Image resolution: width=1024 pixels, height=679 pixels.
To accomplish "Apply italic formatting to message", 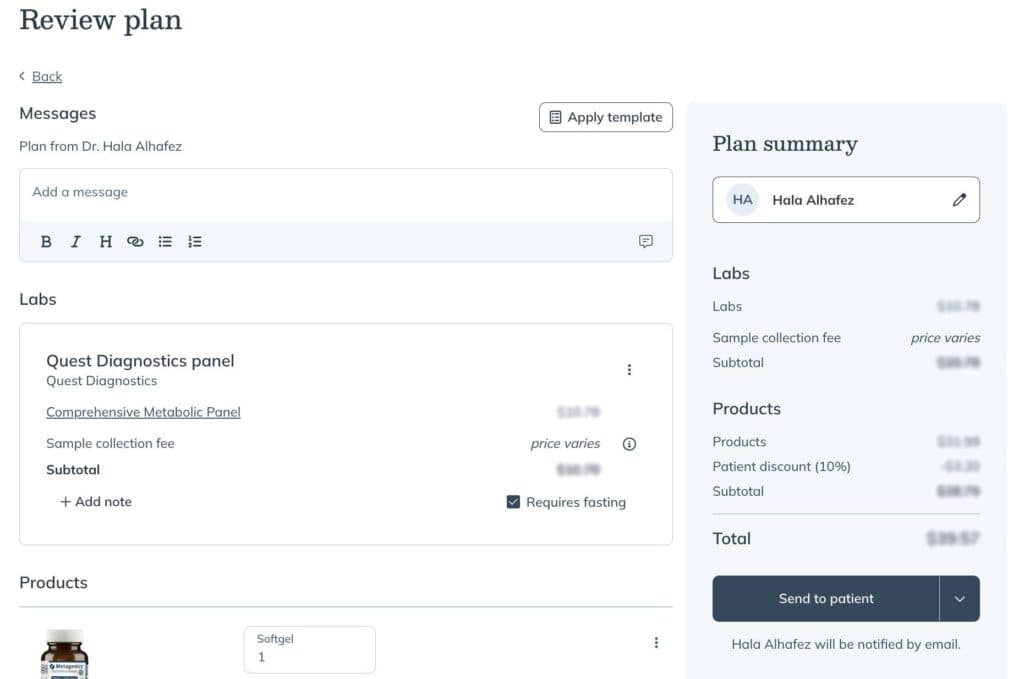I will [x=76, y=242].
